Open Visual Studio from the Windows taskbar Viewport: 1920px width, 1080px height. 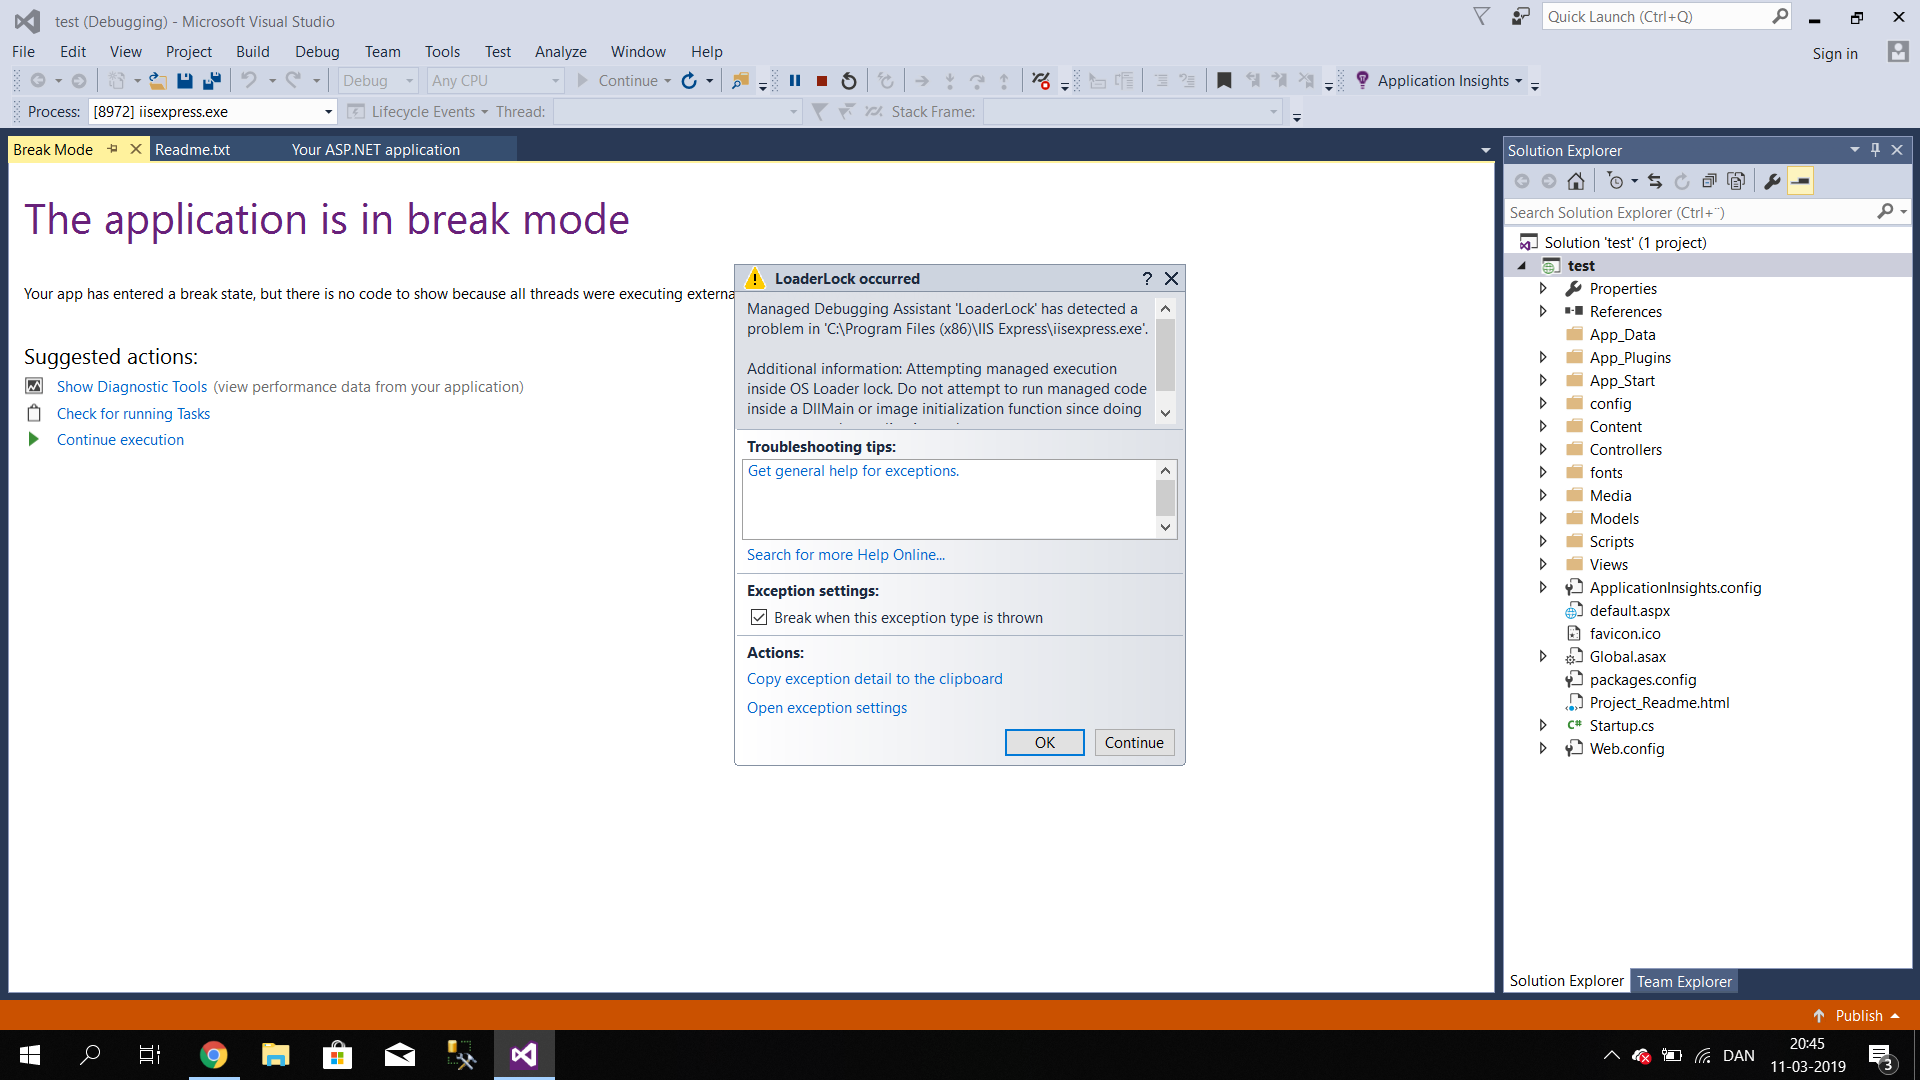coord(524,1055)
